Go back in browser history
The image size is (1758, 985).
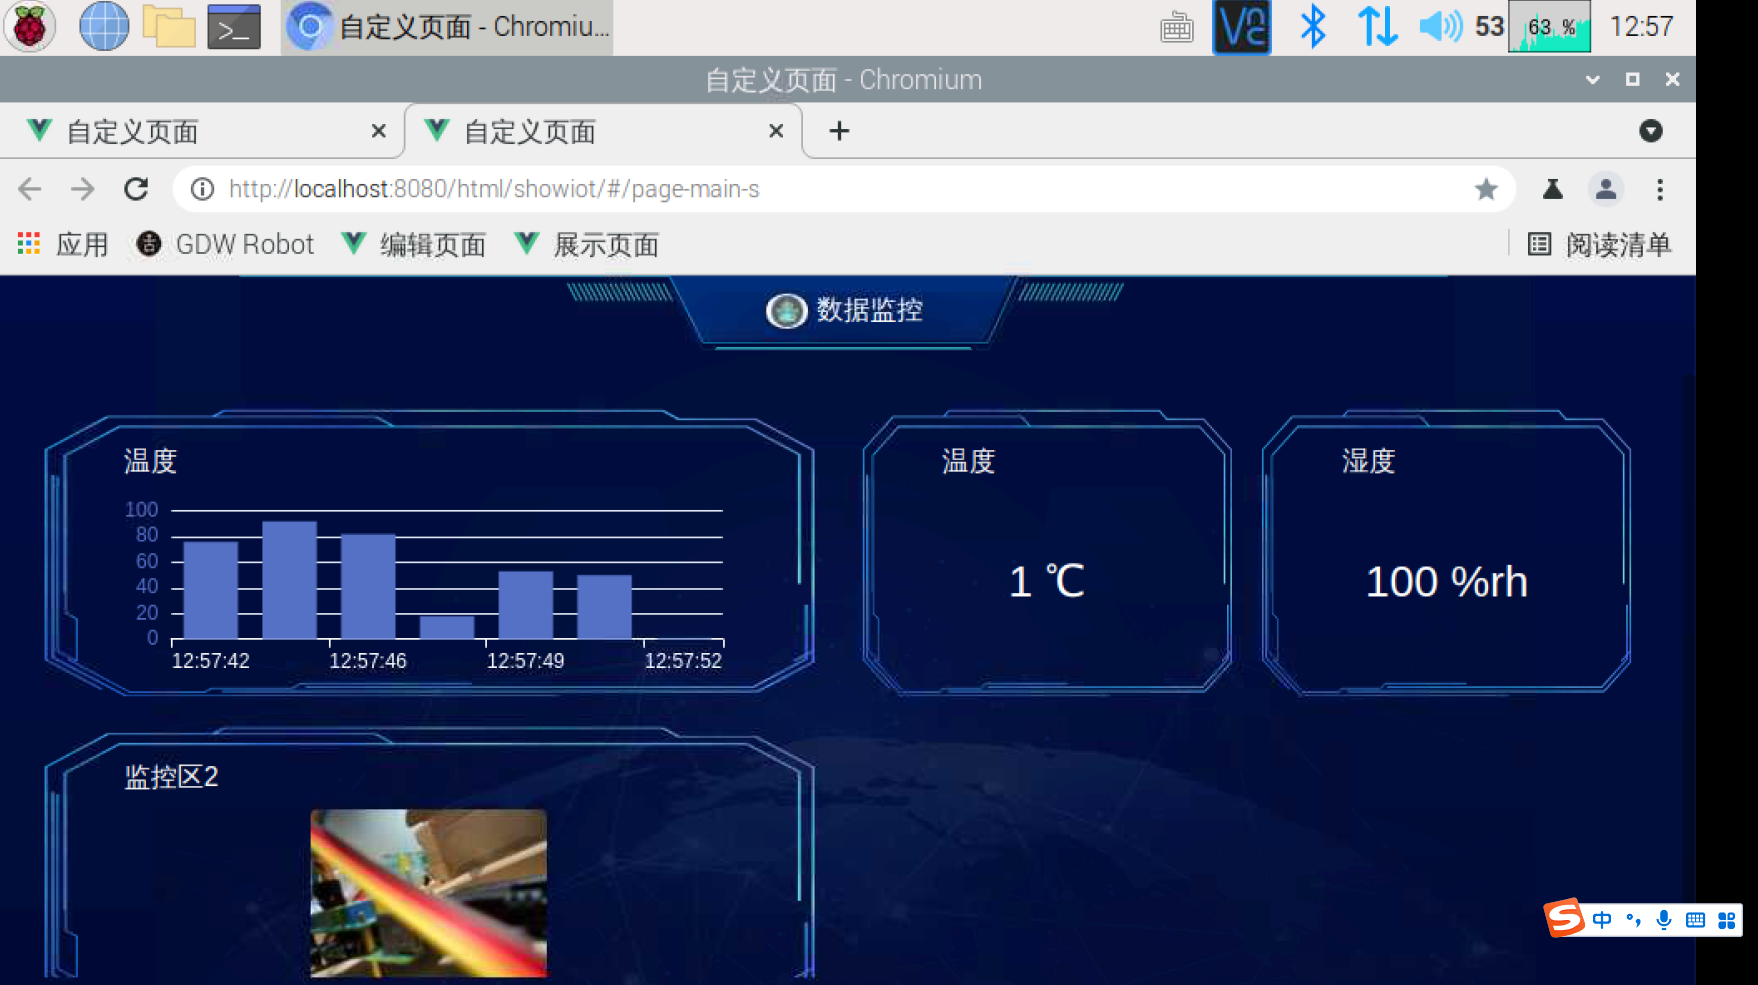30,189
